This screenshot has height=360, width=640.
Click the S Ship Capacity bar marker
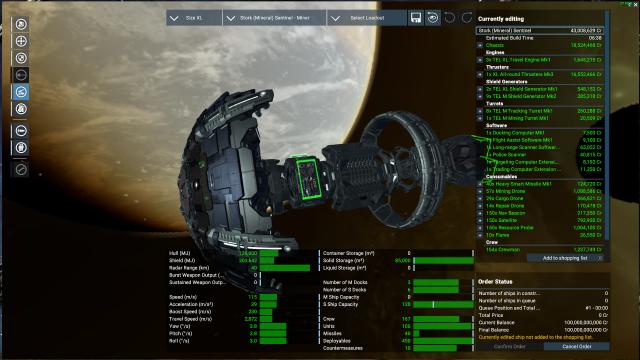pyautogui.click(x=433, y=304)
